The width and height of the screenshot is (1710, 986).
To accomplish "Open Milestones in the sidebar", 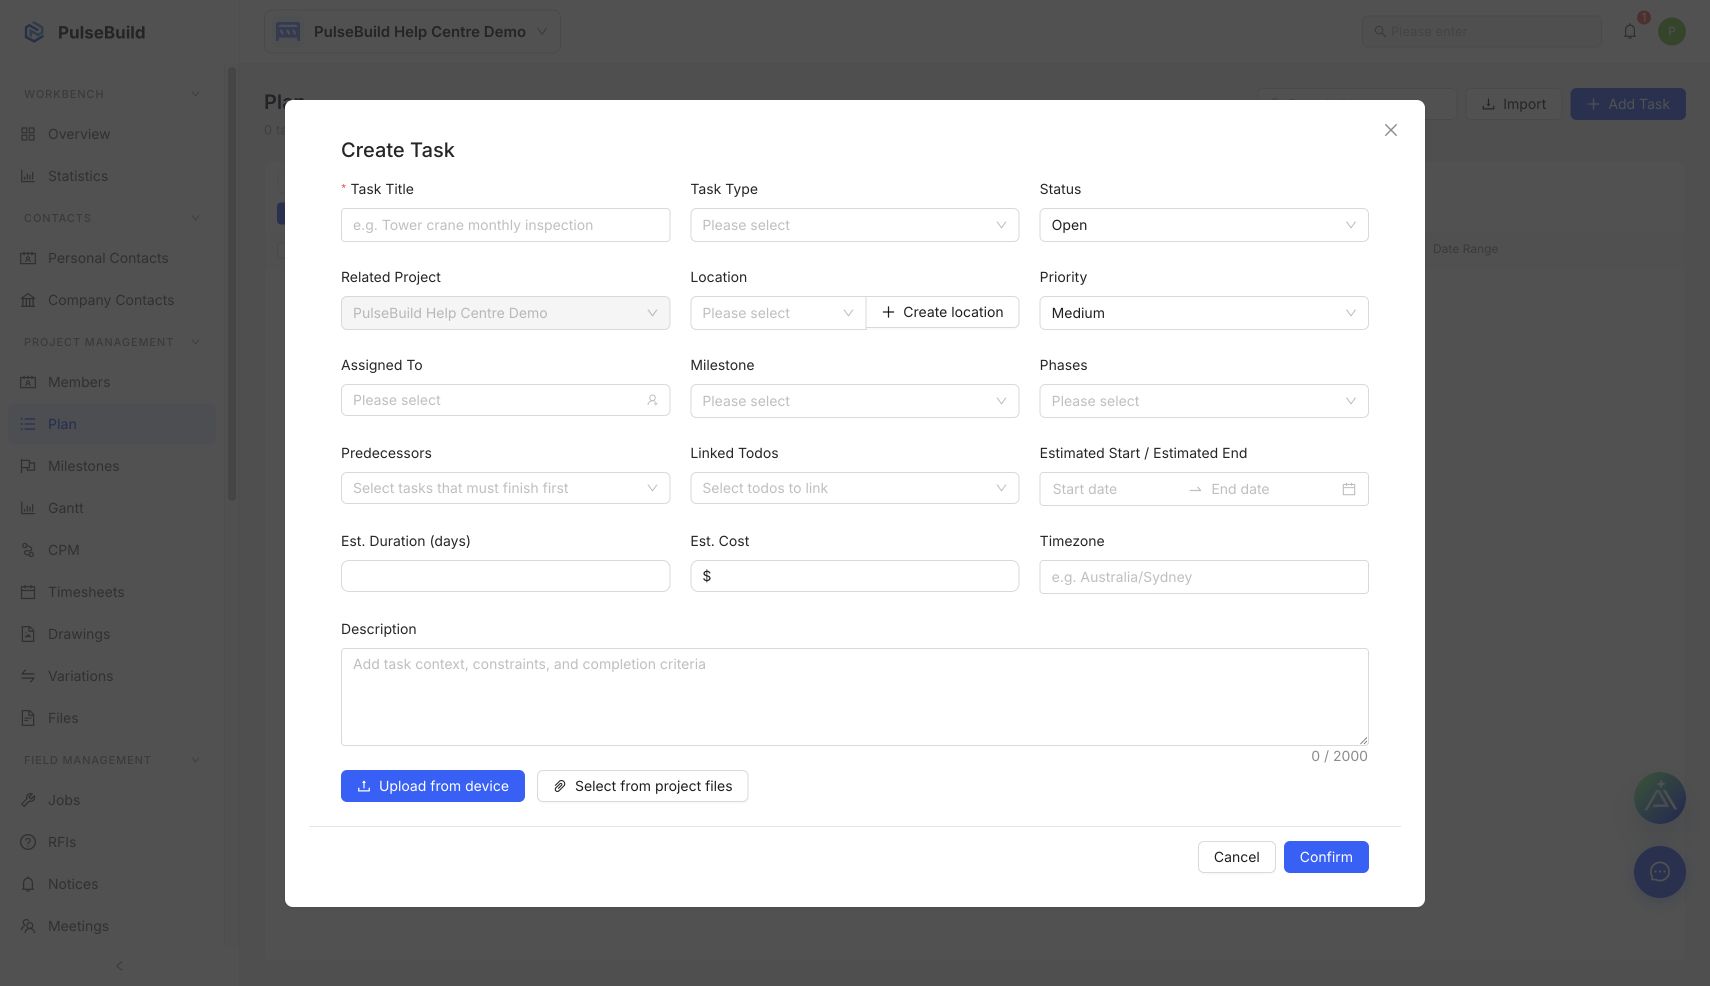I will (x=112, y=466).
